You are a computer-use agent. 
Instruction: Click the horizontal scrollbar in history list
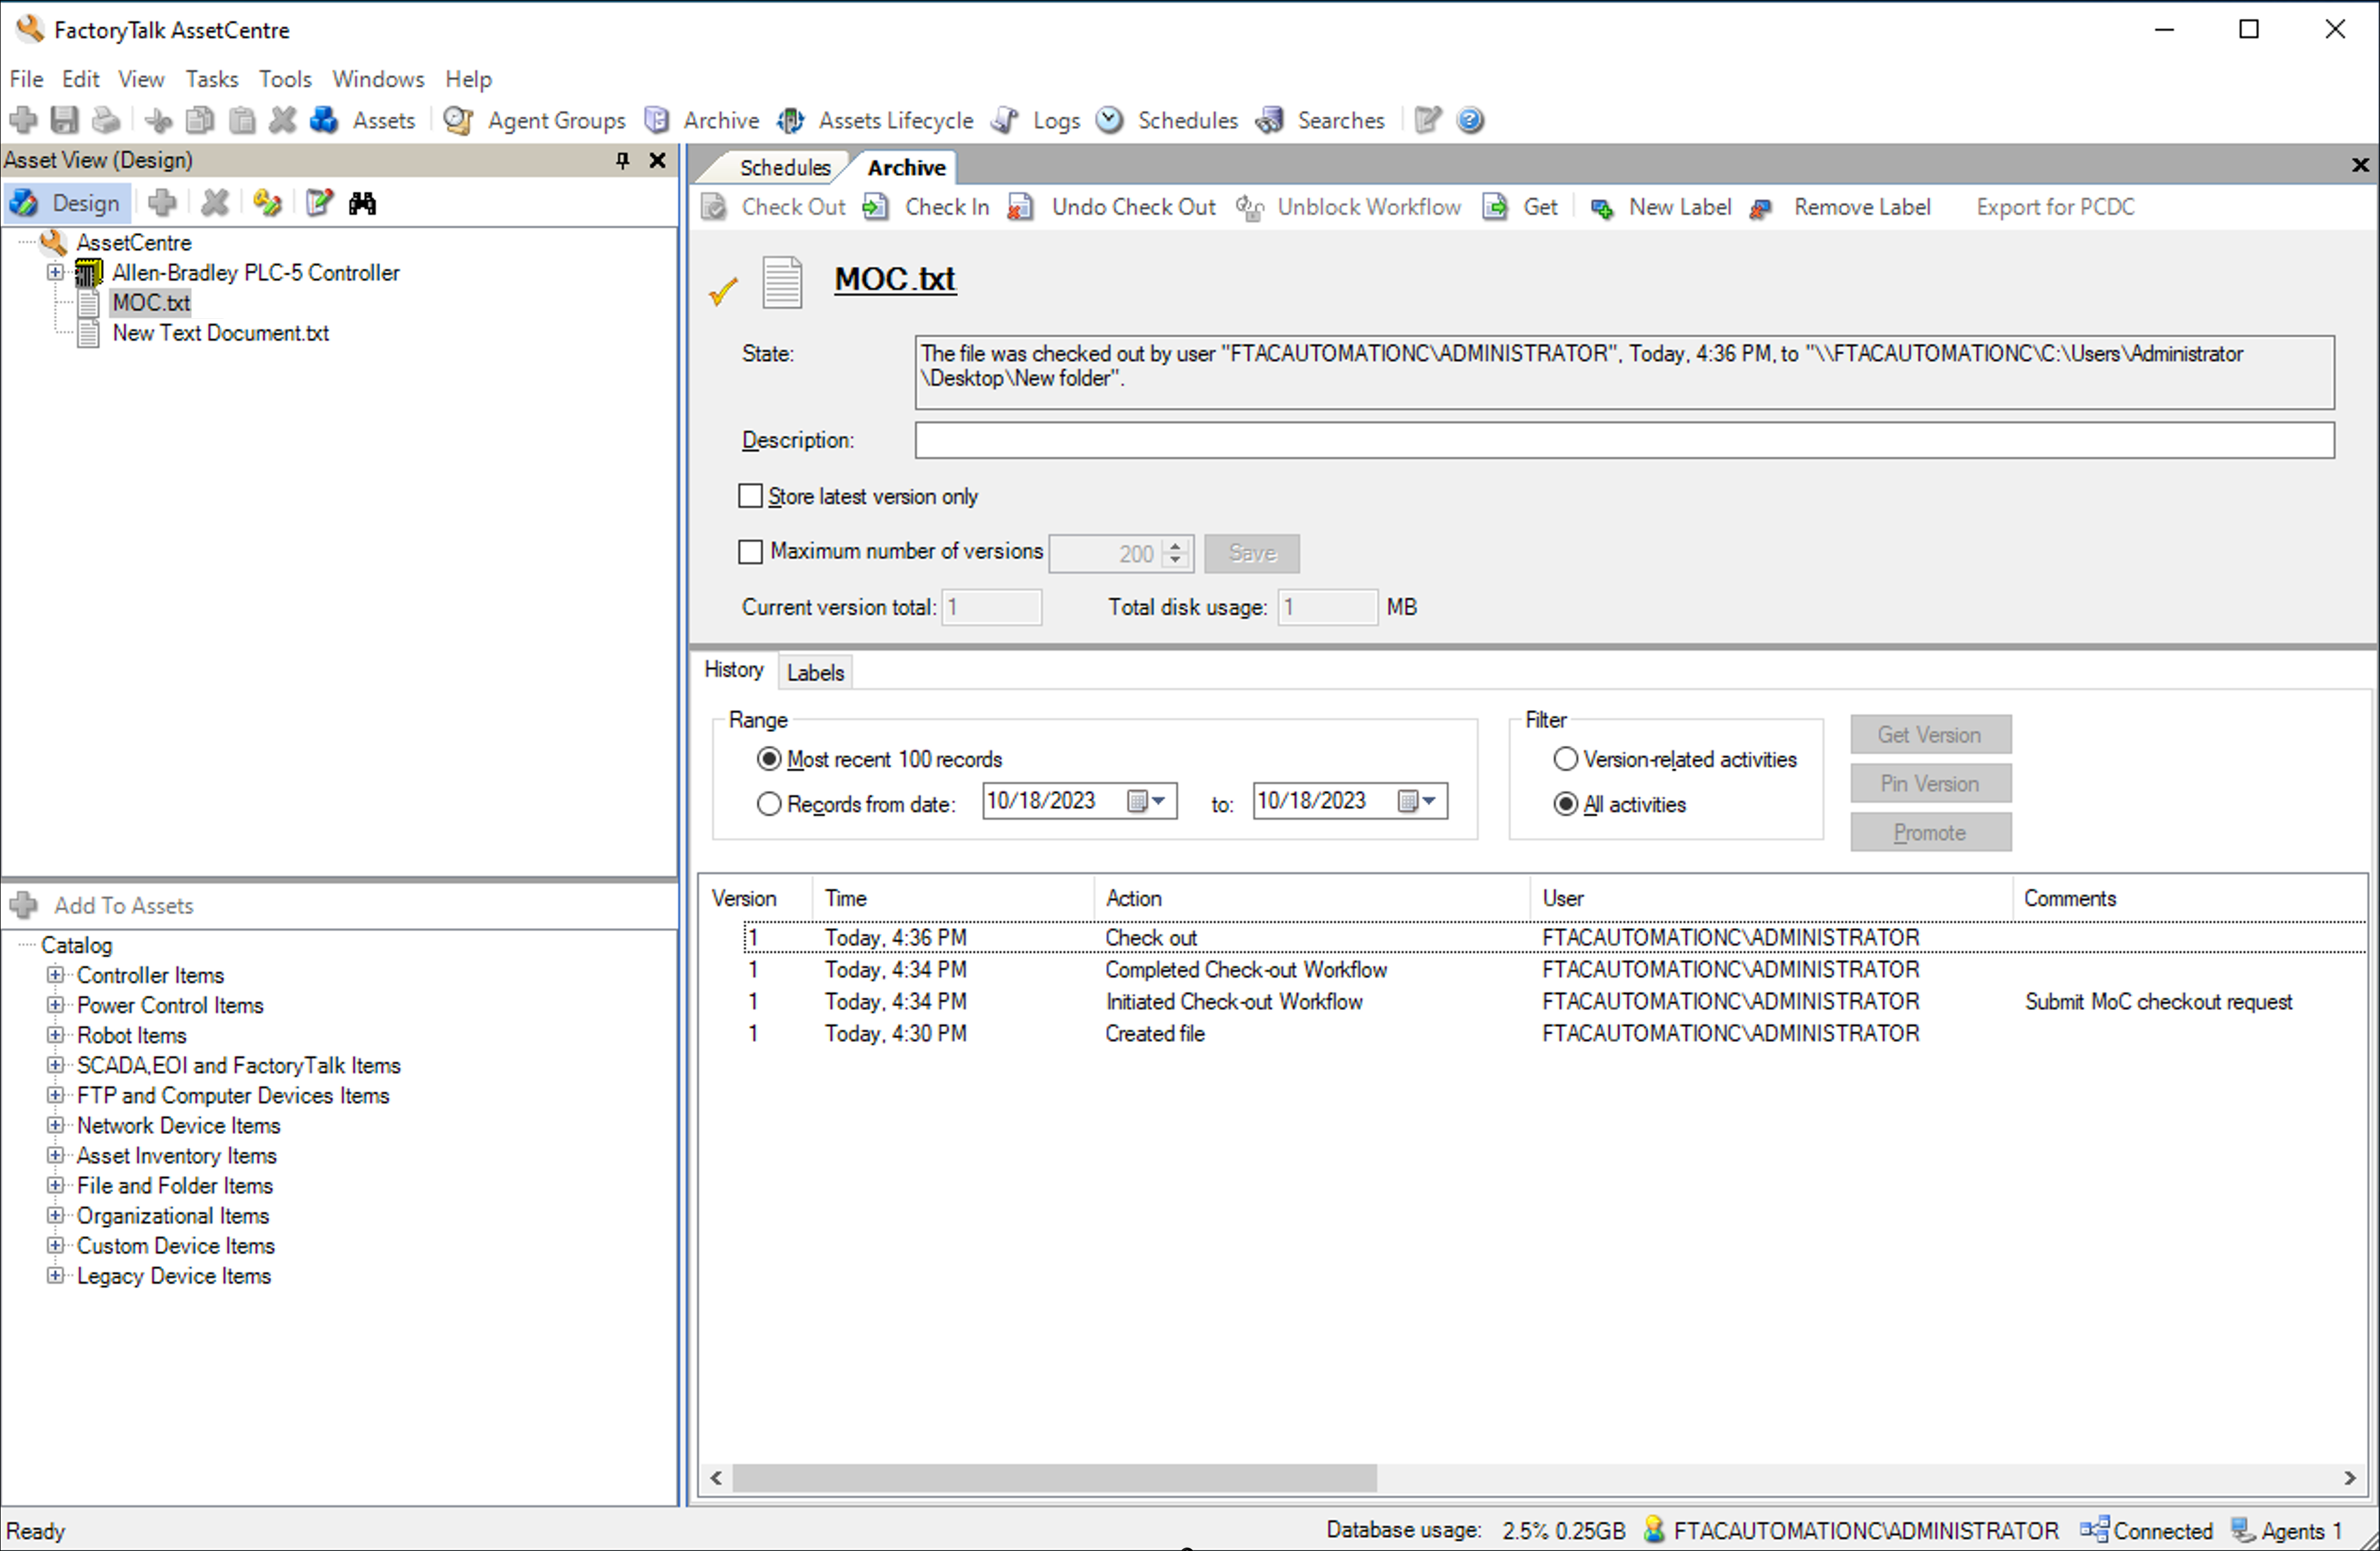(1054, 1477)
